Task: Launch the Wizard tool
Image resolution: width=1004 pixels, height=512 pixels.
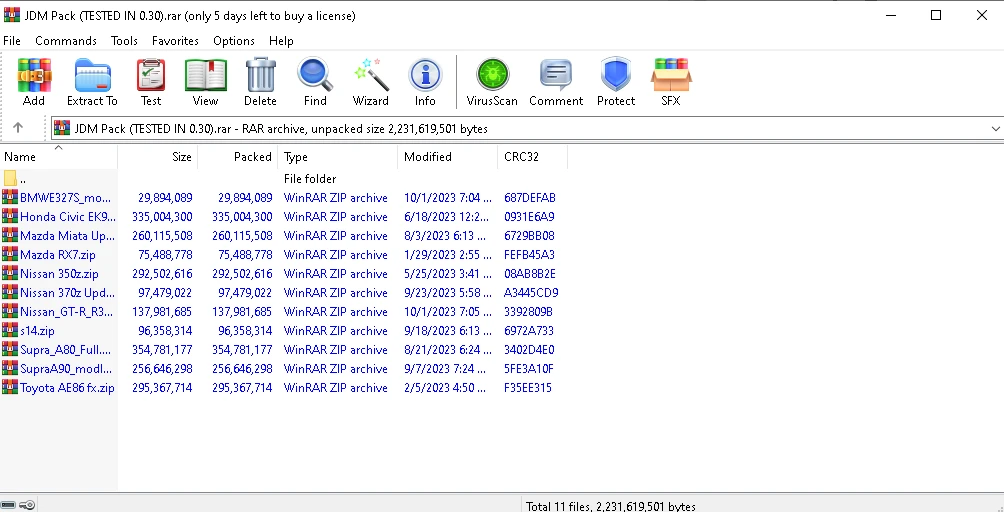Action: tap(370, 82)
